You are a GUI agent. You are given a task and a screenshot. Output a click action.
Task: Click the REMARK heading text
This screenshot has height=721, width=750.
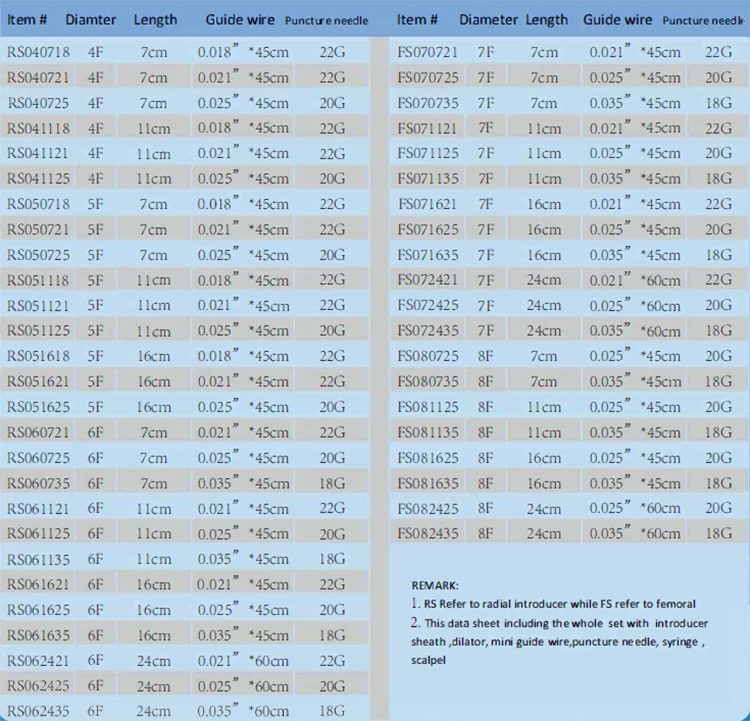pos(435,584)
